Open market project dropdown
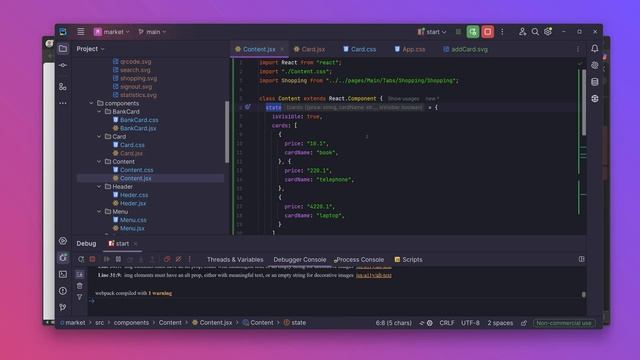Image resolution: width=640 pixels, height=360 pixels. (111, 32)
